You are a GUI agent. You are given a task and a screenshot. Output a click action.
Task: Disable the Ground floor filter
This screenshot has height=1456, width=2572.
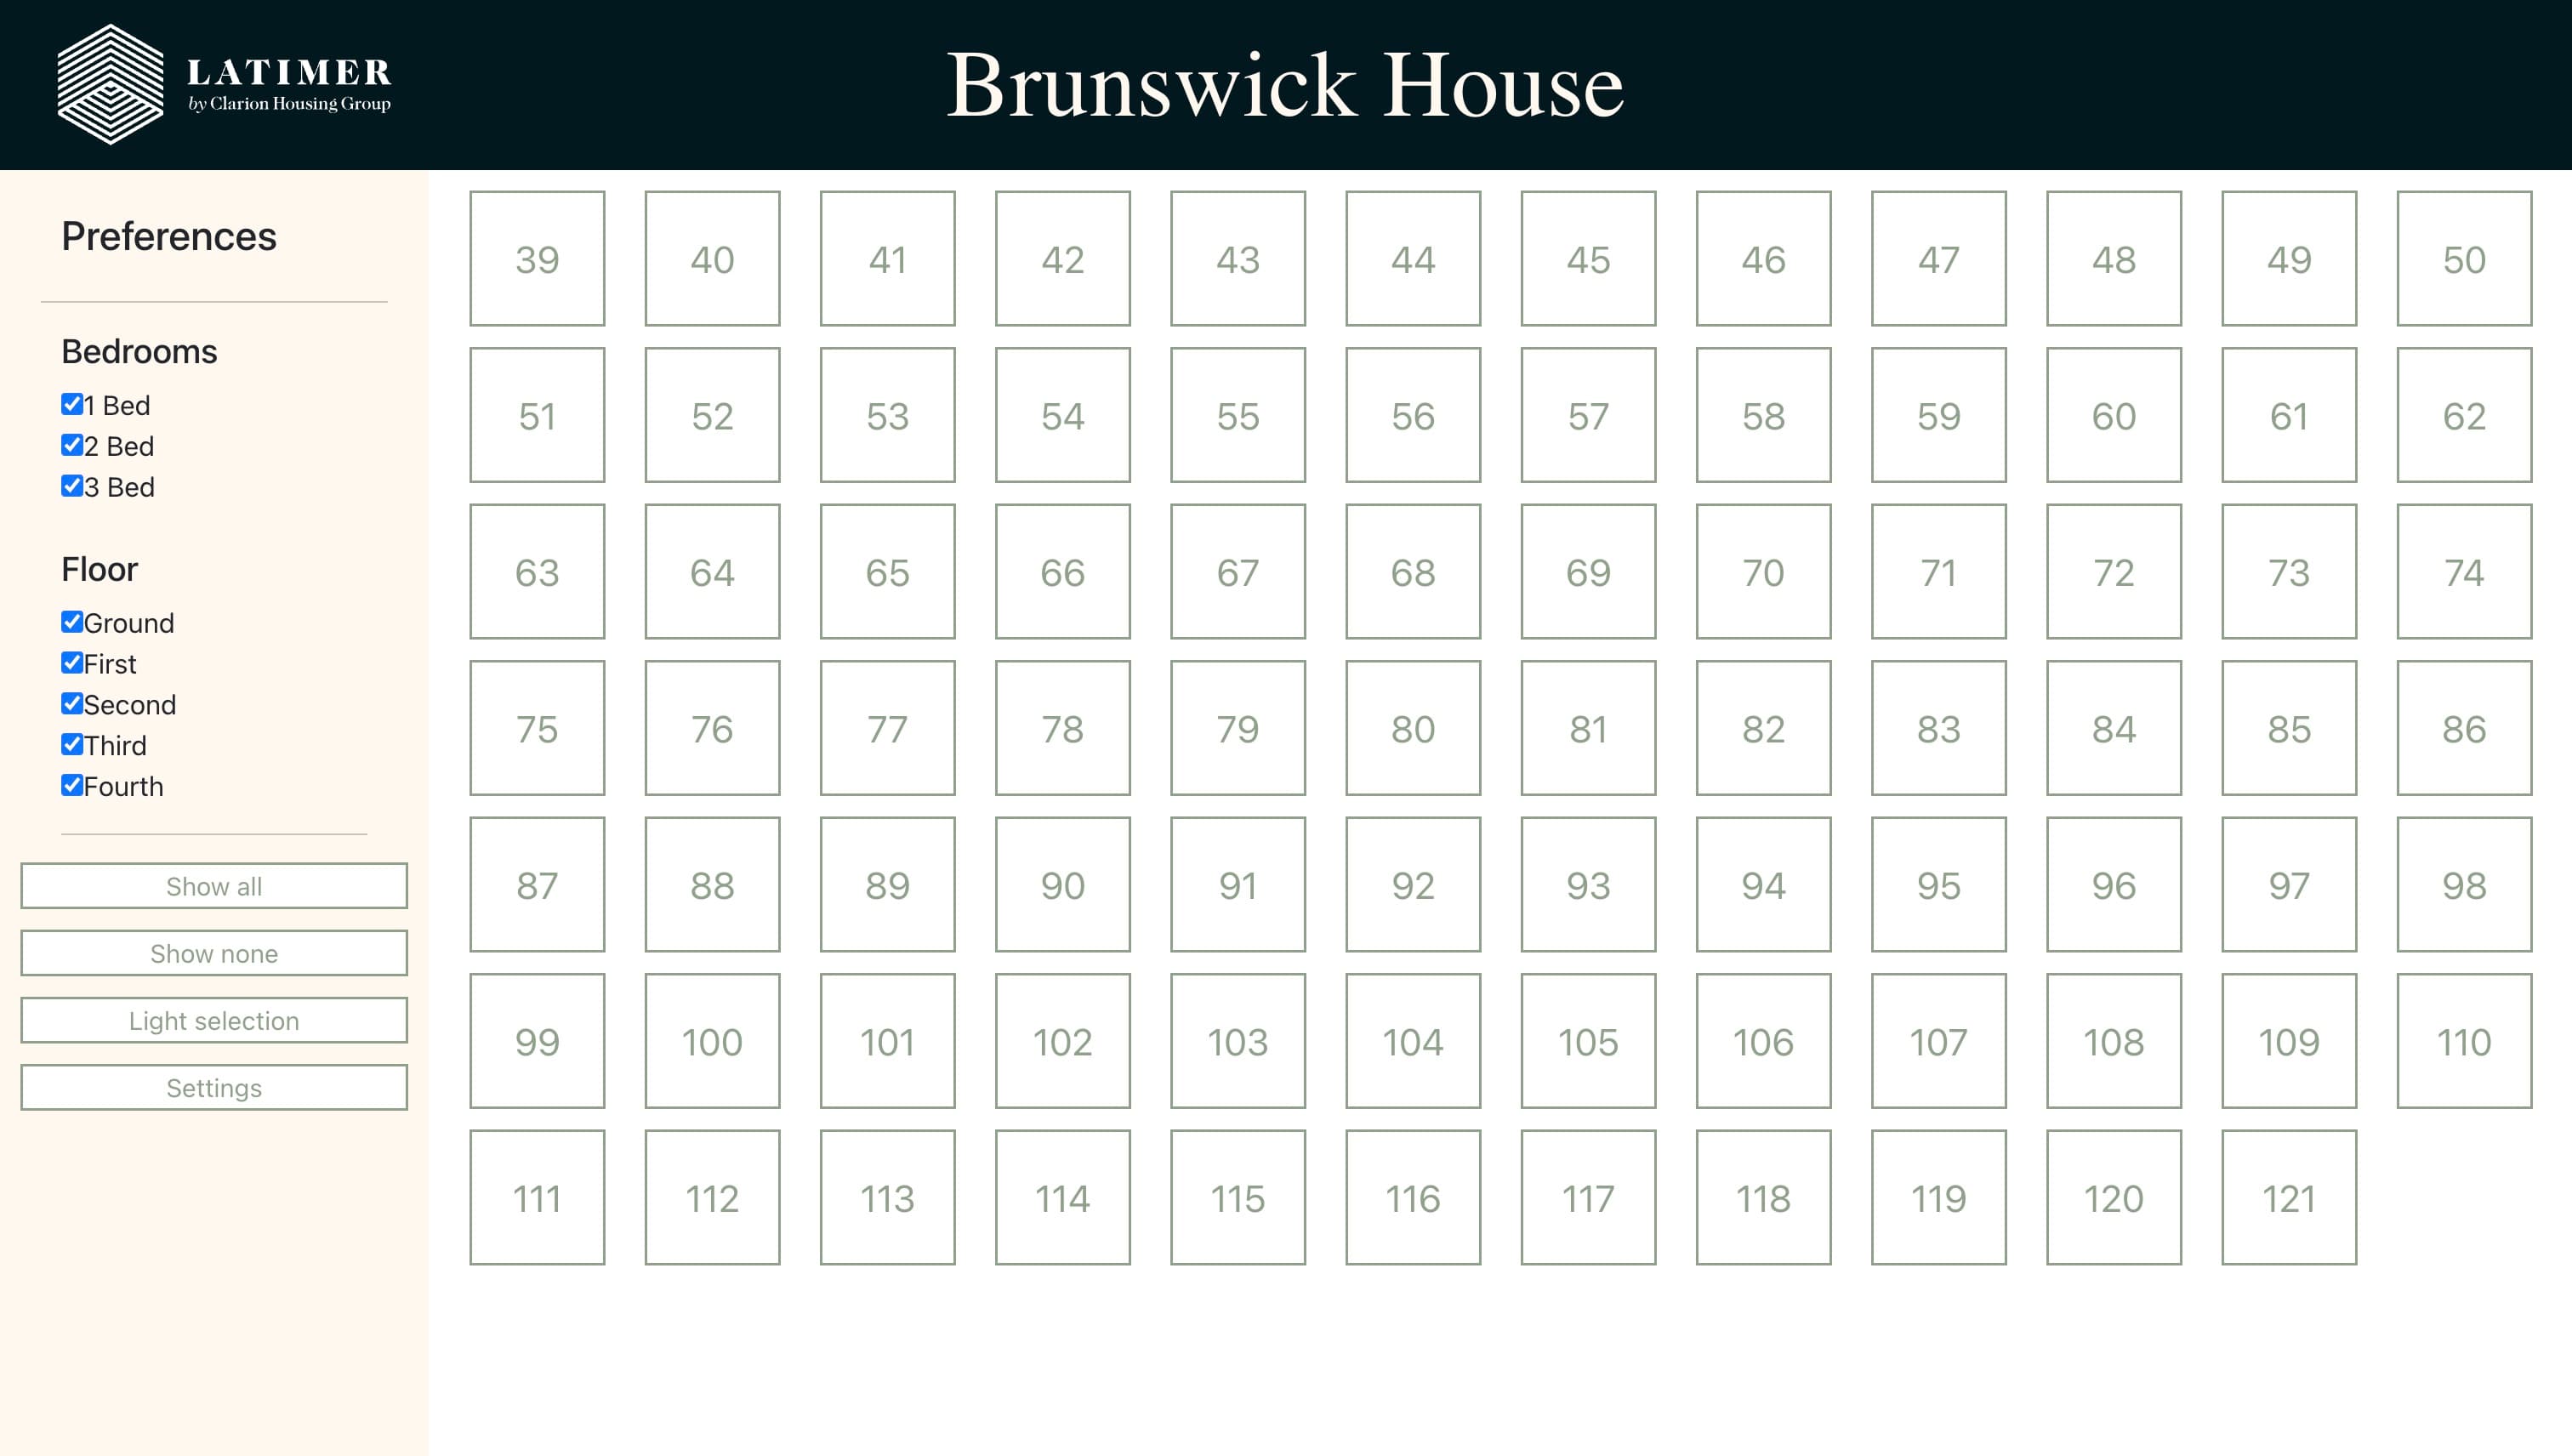(71, 622)
